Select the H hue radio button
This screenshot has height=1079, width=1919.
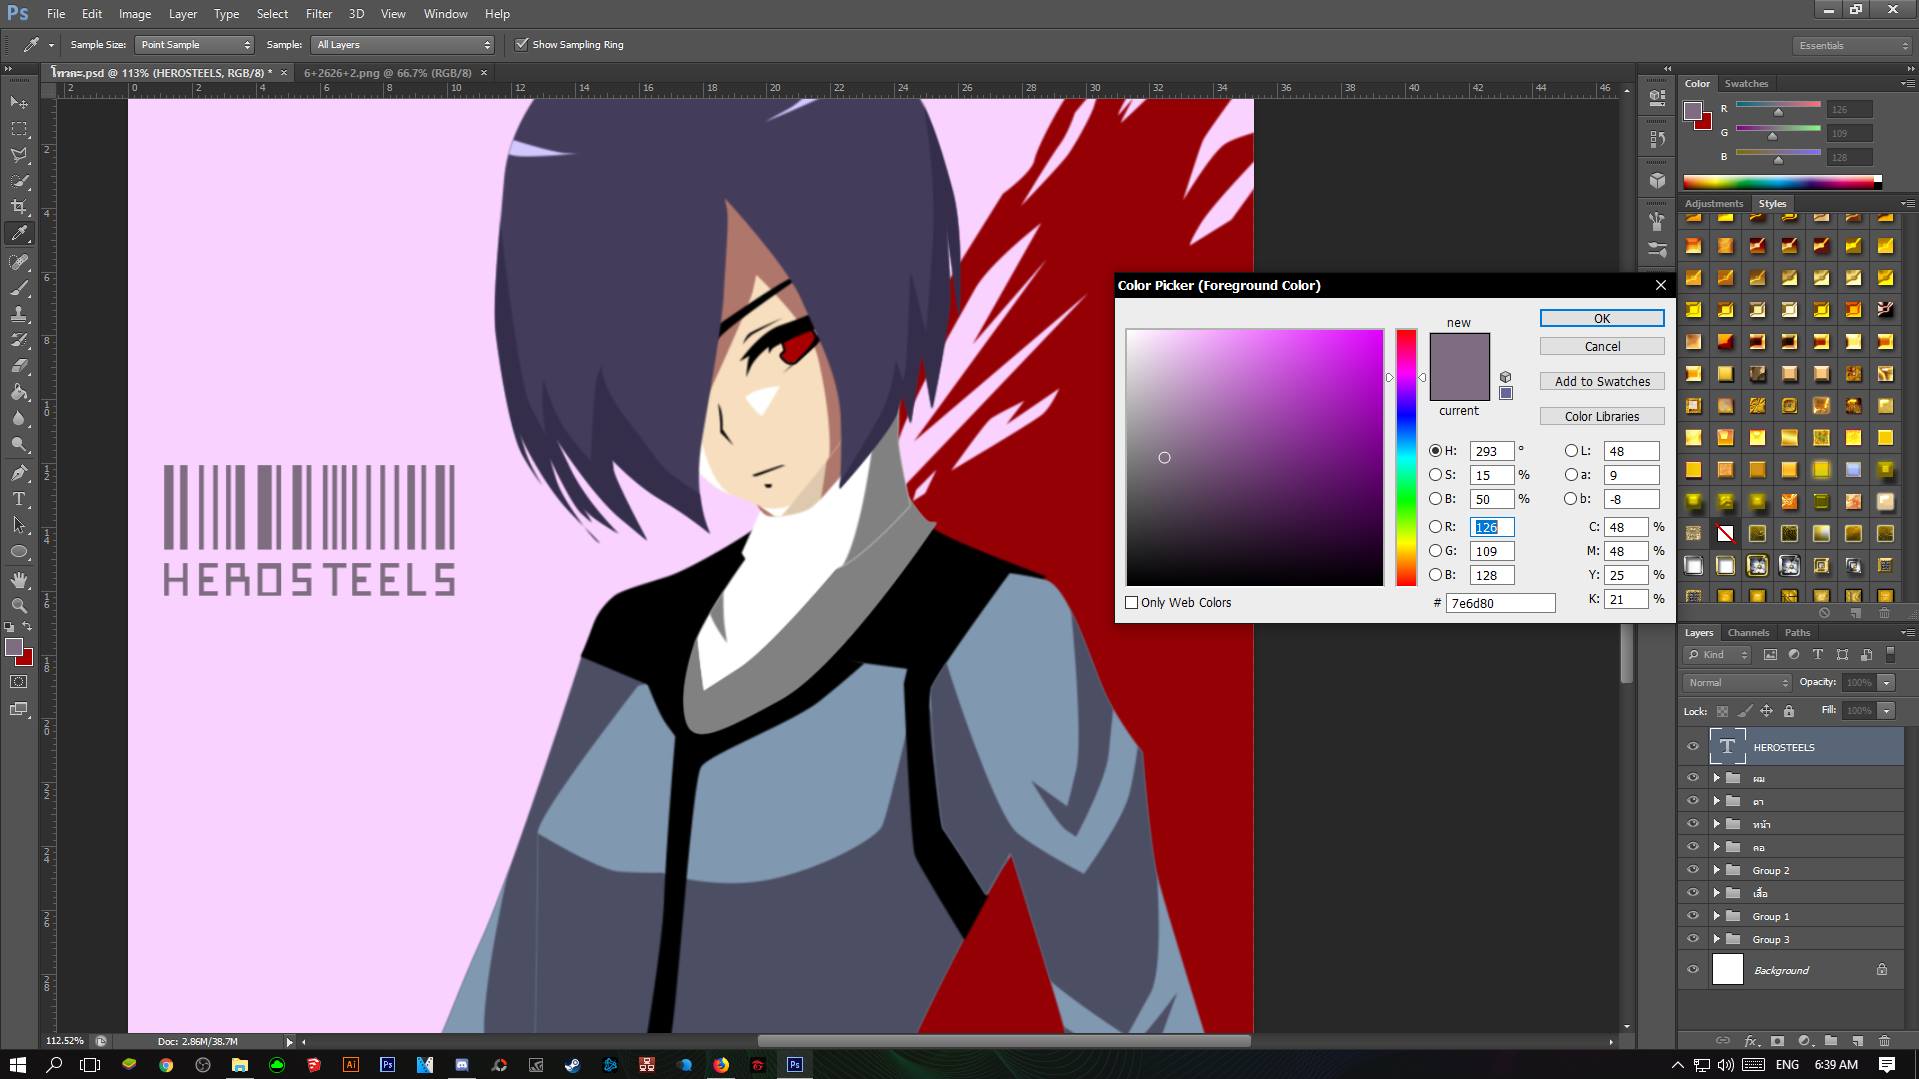pyautogui.click(x=1435, y=451)
